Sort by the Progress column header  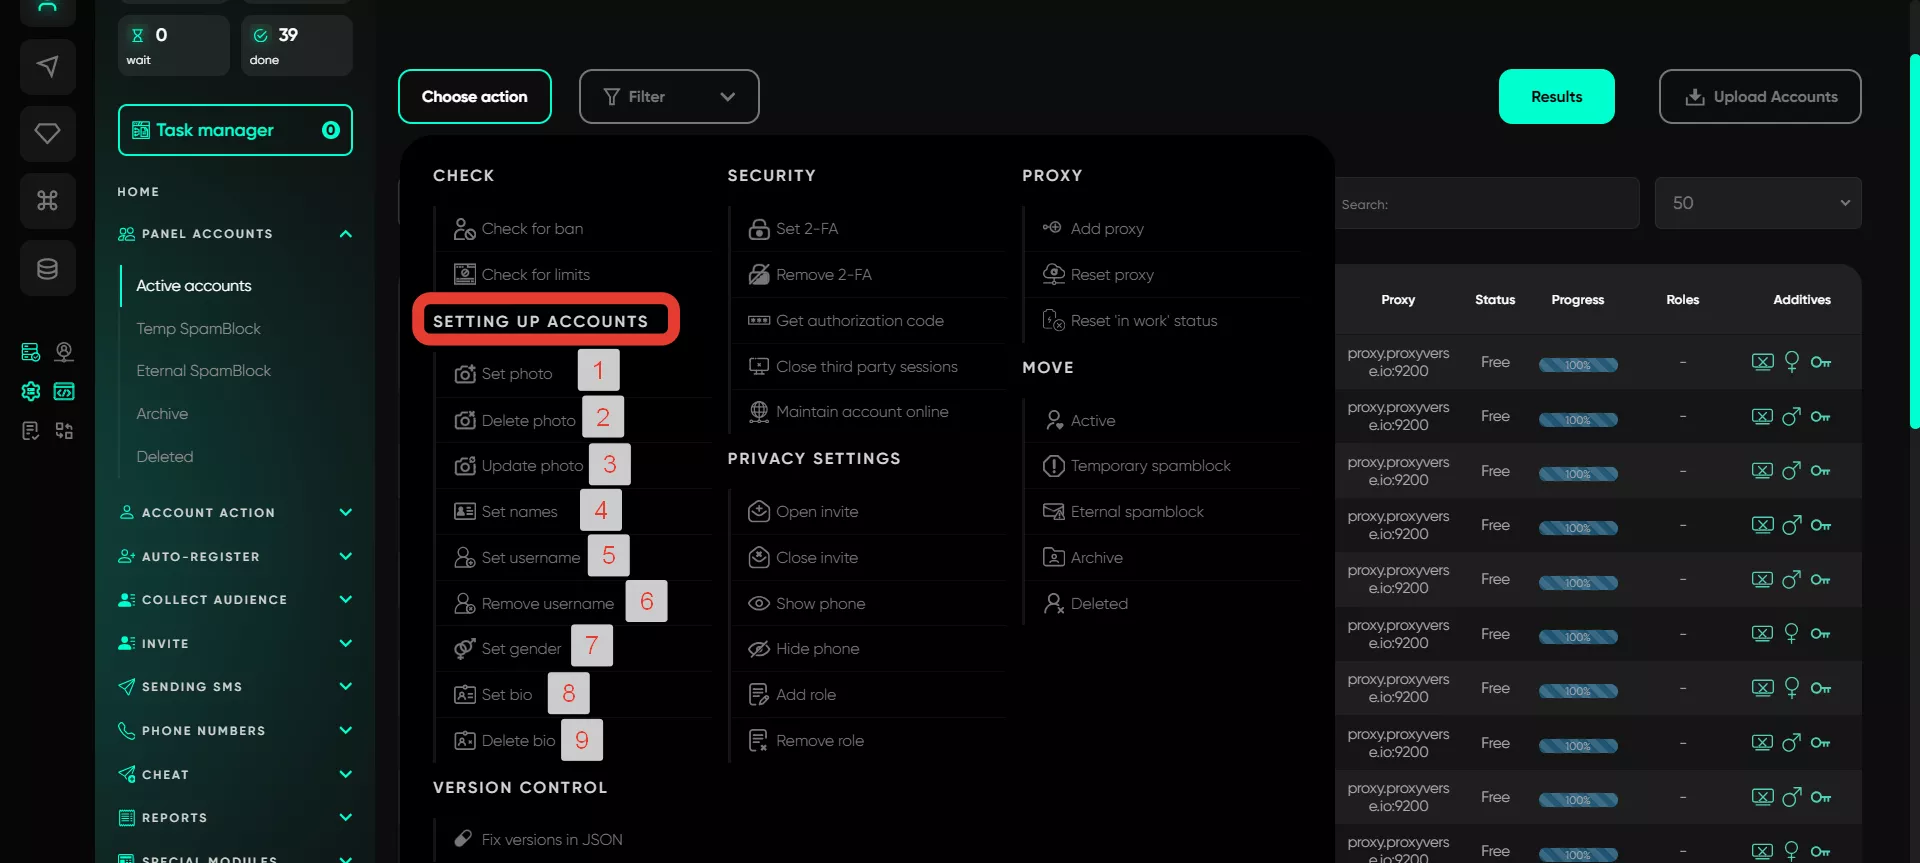pyautogui.click(x=1577, y=299)
